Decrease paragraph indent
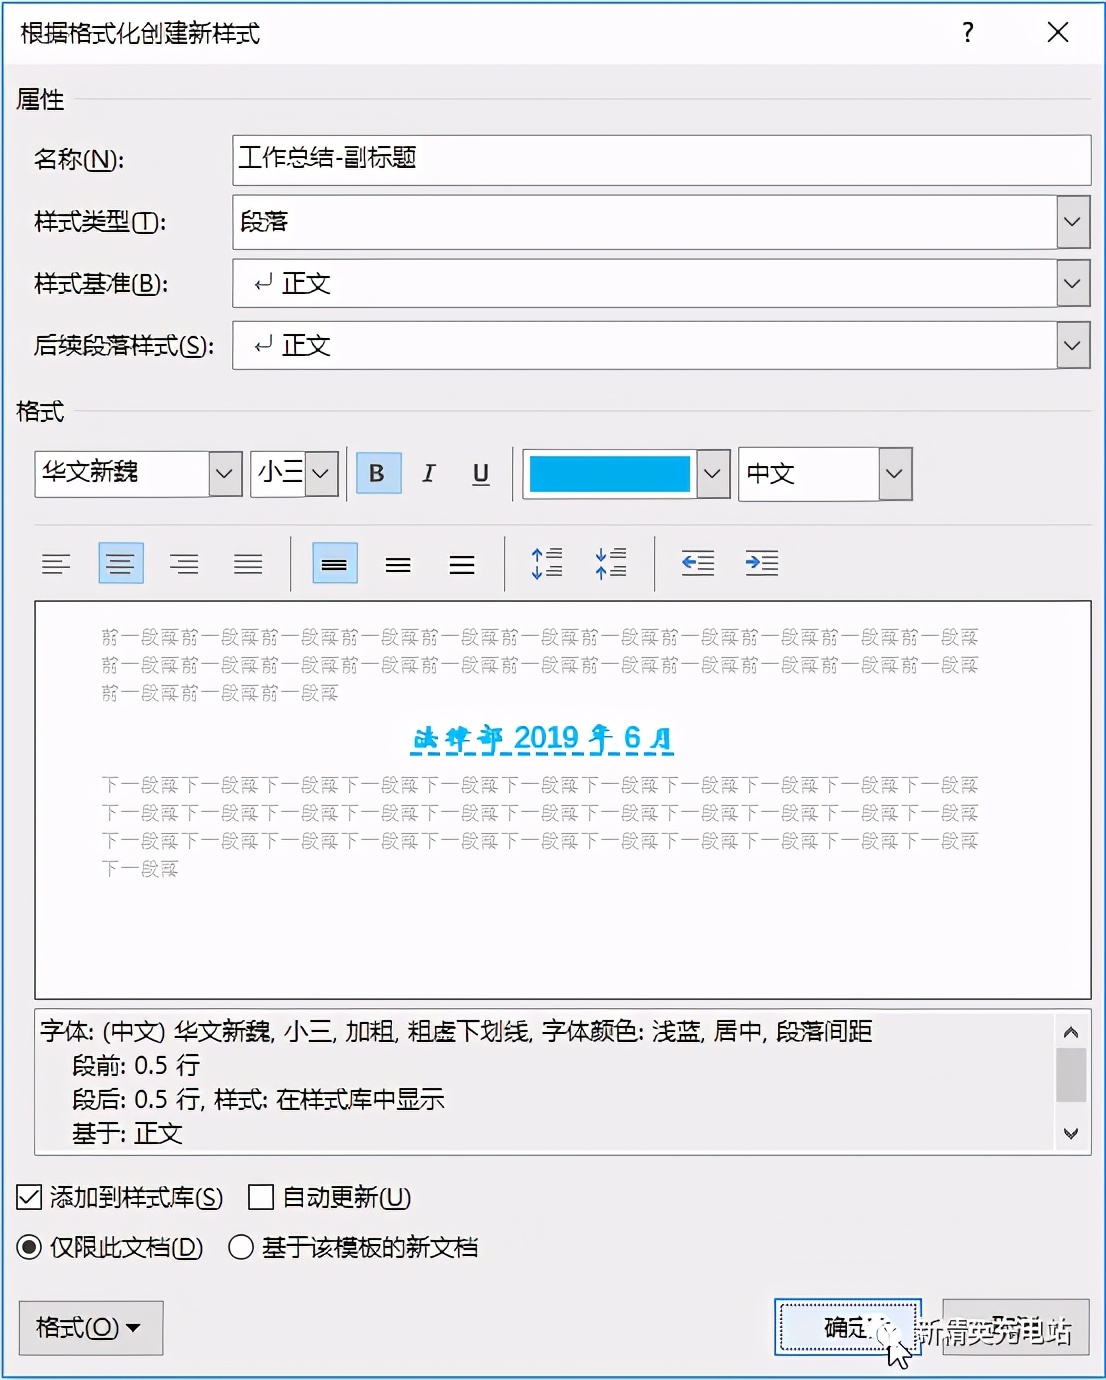The image size is (1106, 1380). (x=698, y=564)
